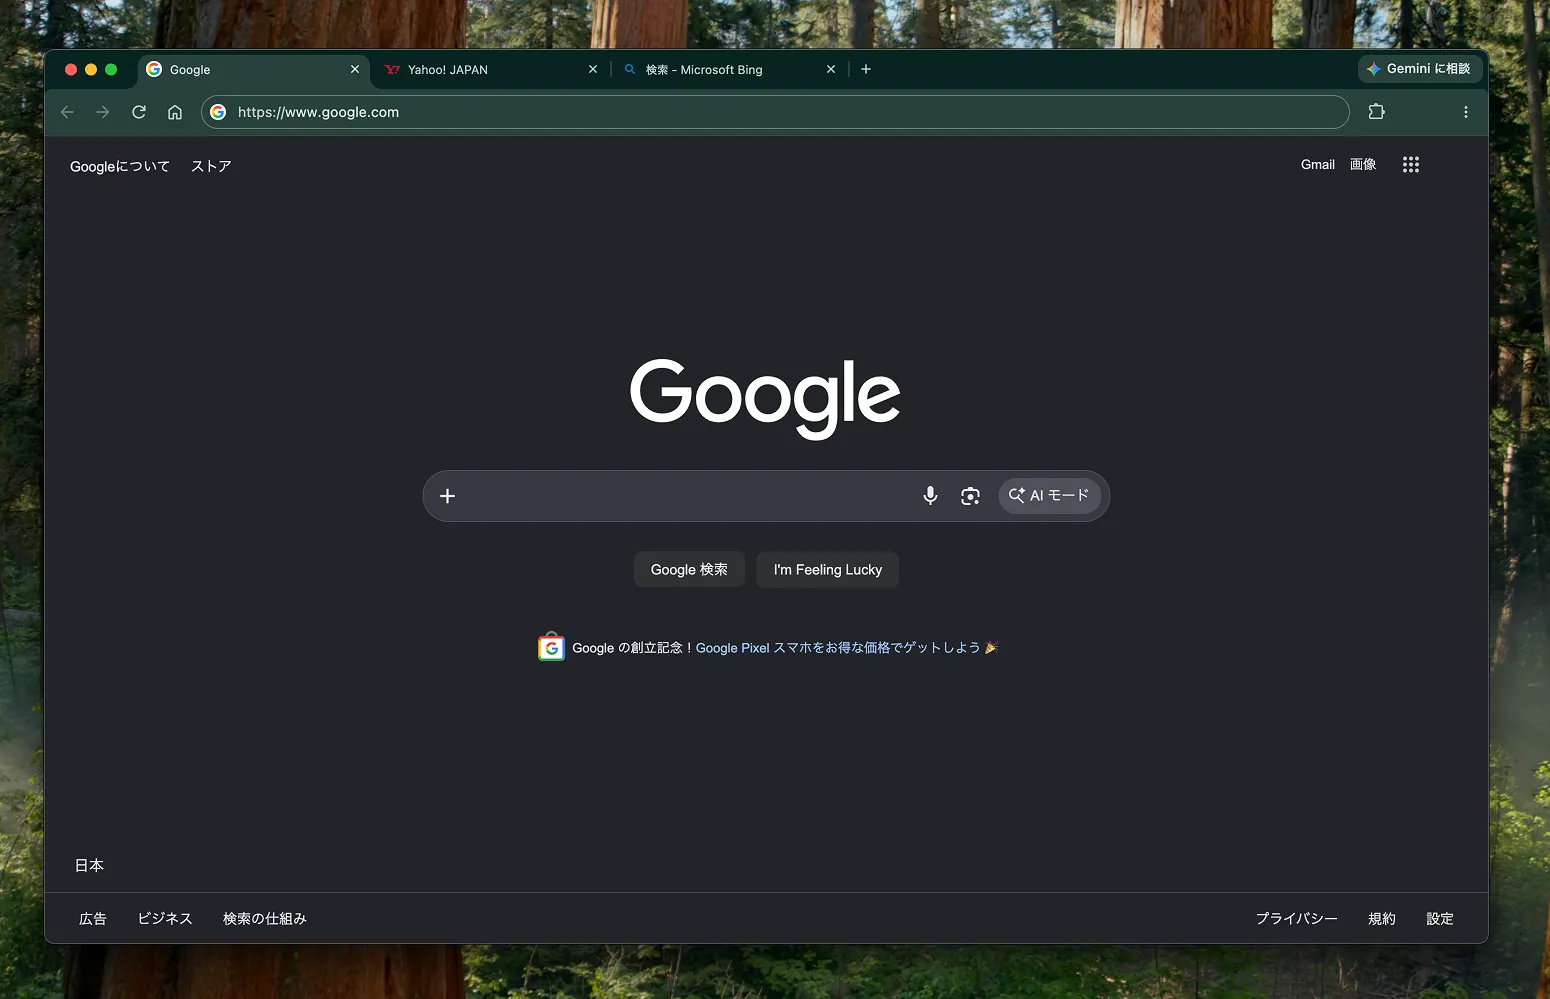Select the Google tab
Screen dimensions: 1550x999
click(x=252, y=69)
